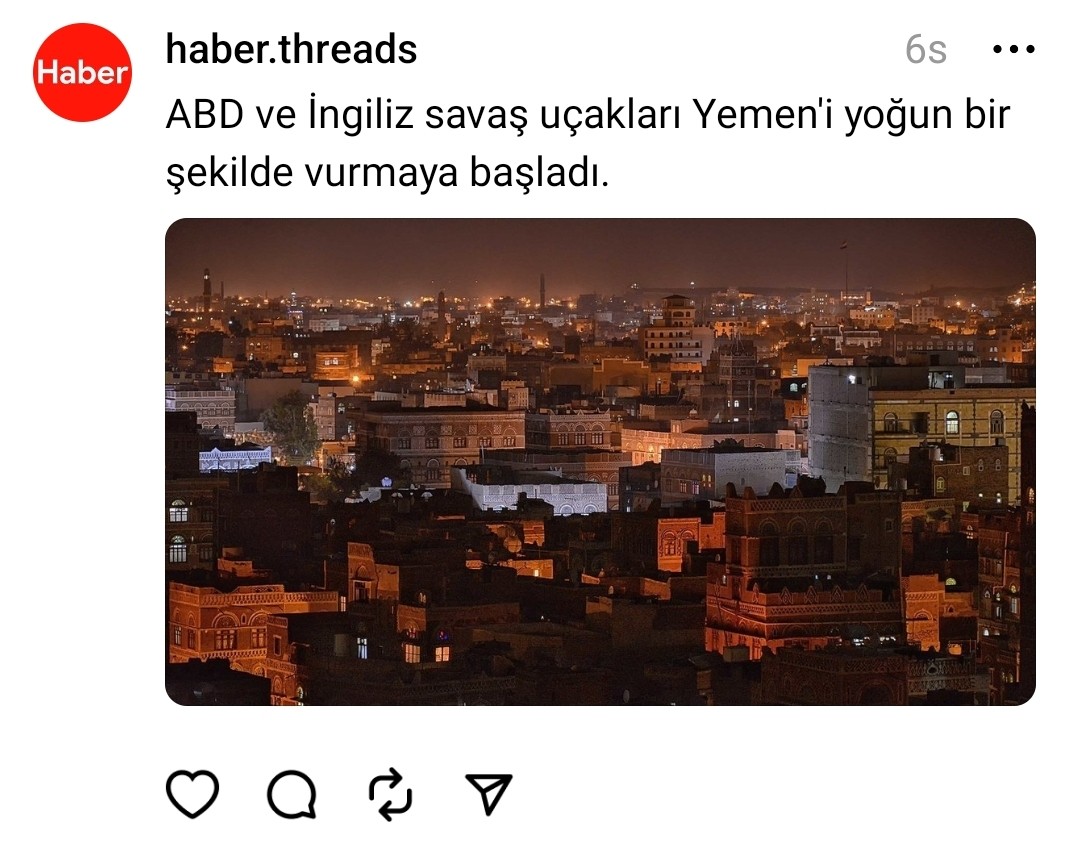The width and height of the screenshot is (1080, 847).
Task: Open the three-dot more options menu
Action: pos(1014,50)
